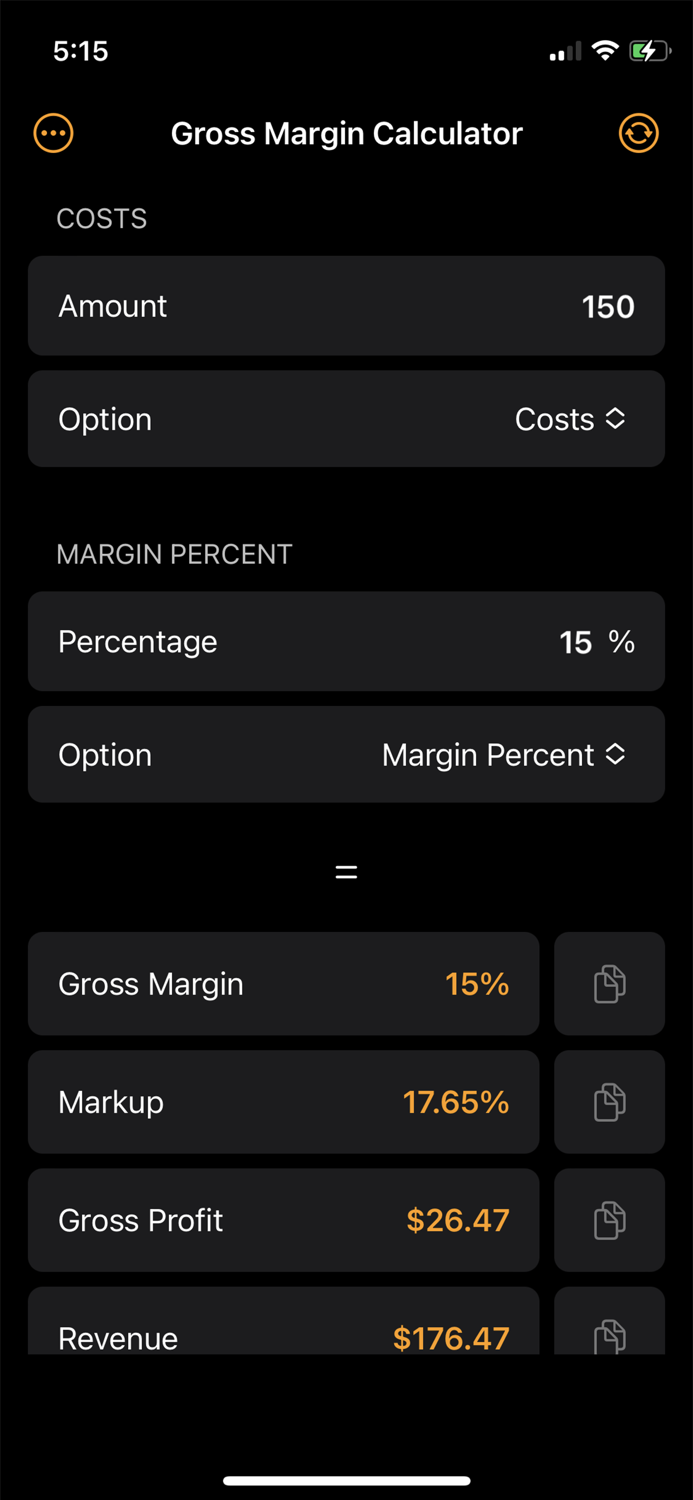Tap the equals sign between sections
The width and height of the screenshot is (693, 1500).
[346, 870]
